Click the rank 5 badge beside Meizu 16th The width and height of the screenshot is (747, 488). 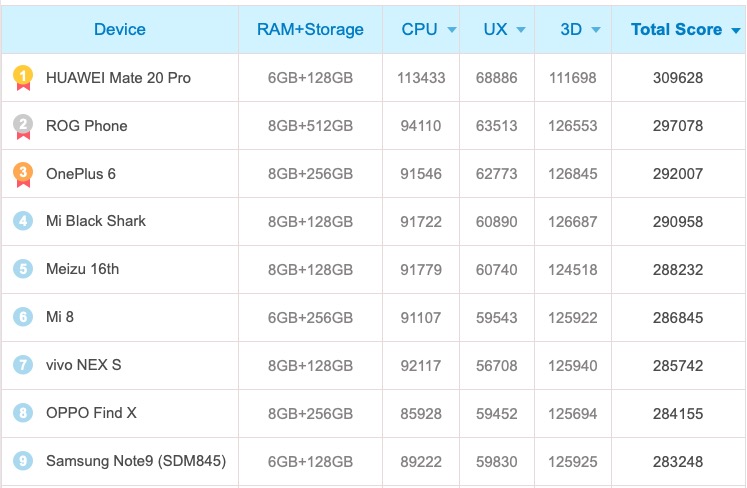pos(23,269)
